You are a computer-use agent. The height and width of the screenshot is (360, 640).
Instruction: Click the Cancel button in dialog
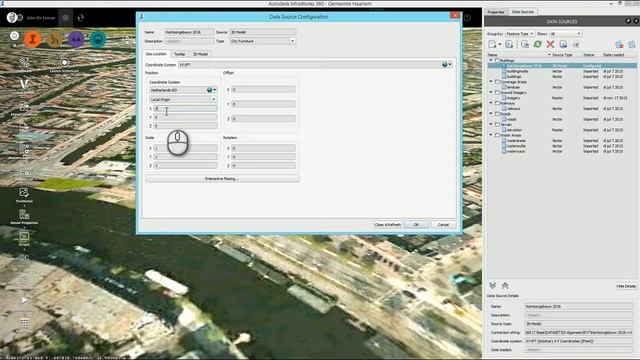coord(443,225)
